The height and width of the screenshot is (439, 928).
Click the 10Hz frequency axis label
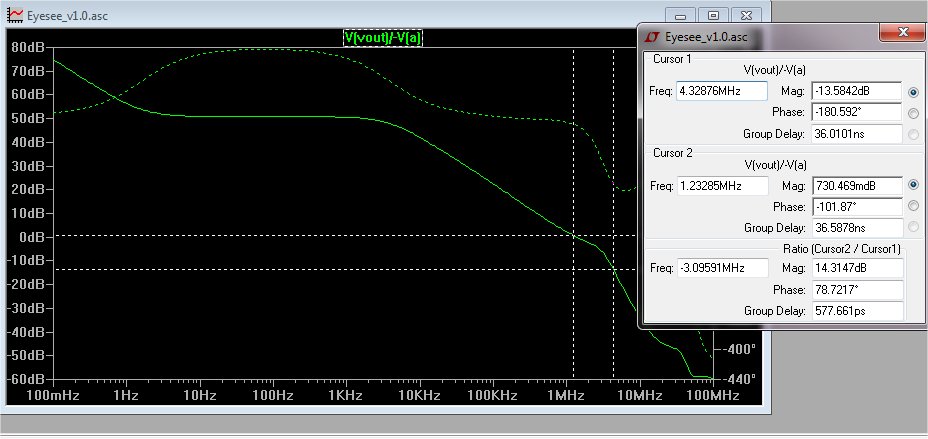200,395
